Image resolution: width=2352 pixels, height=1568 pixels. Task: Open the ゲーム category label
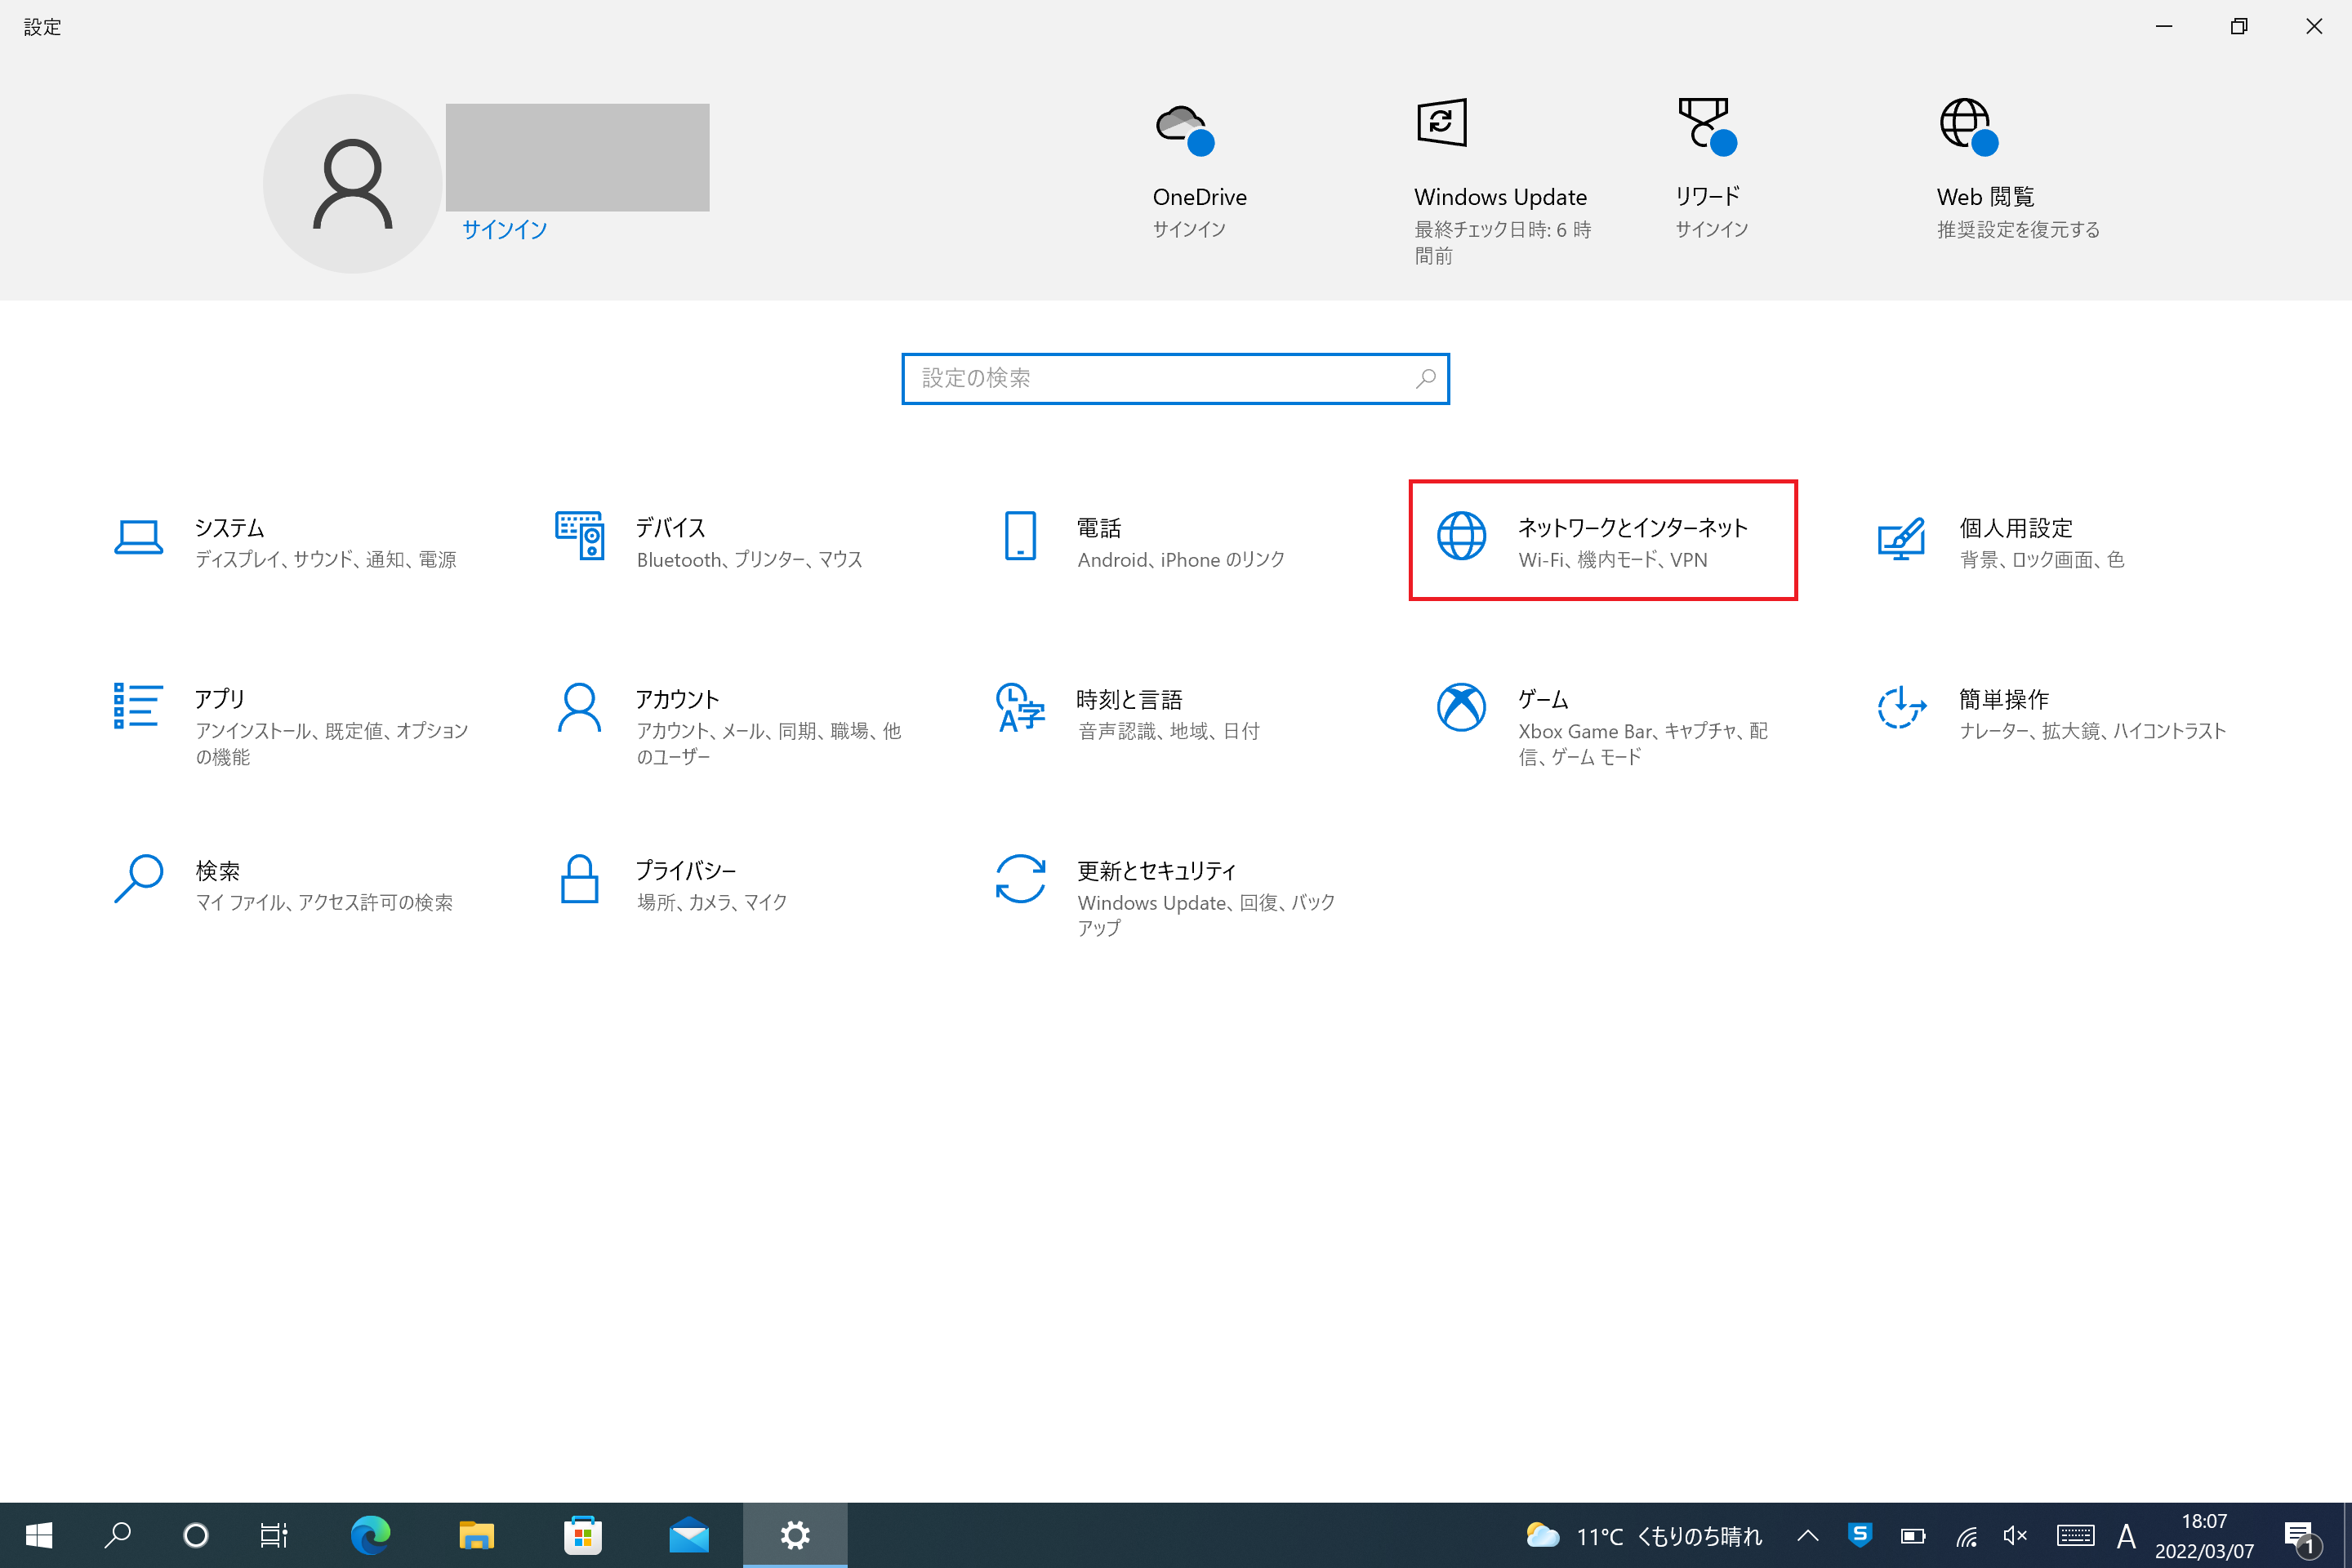point(1543,698)
